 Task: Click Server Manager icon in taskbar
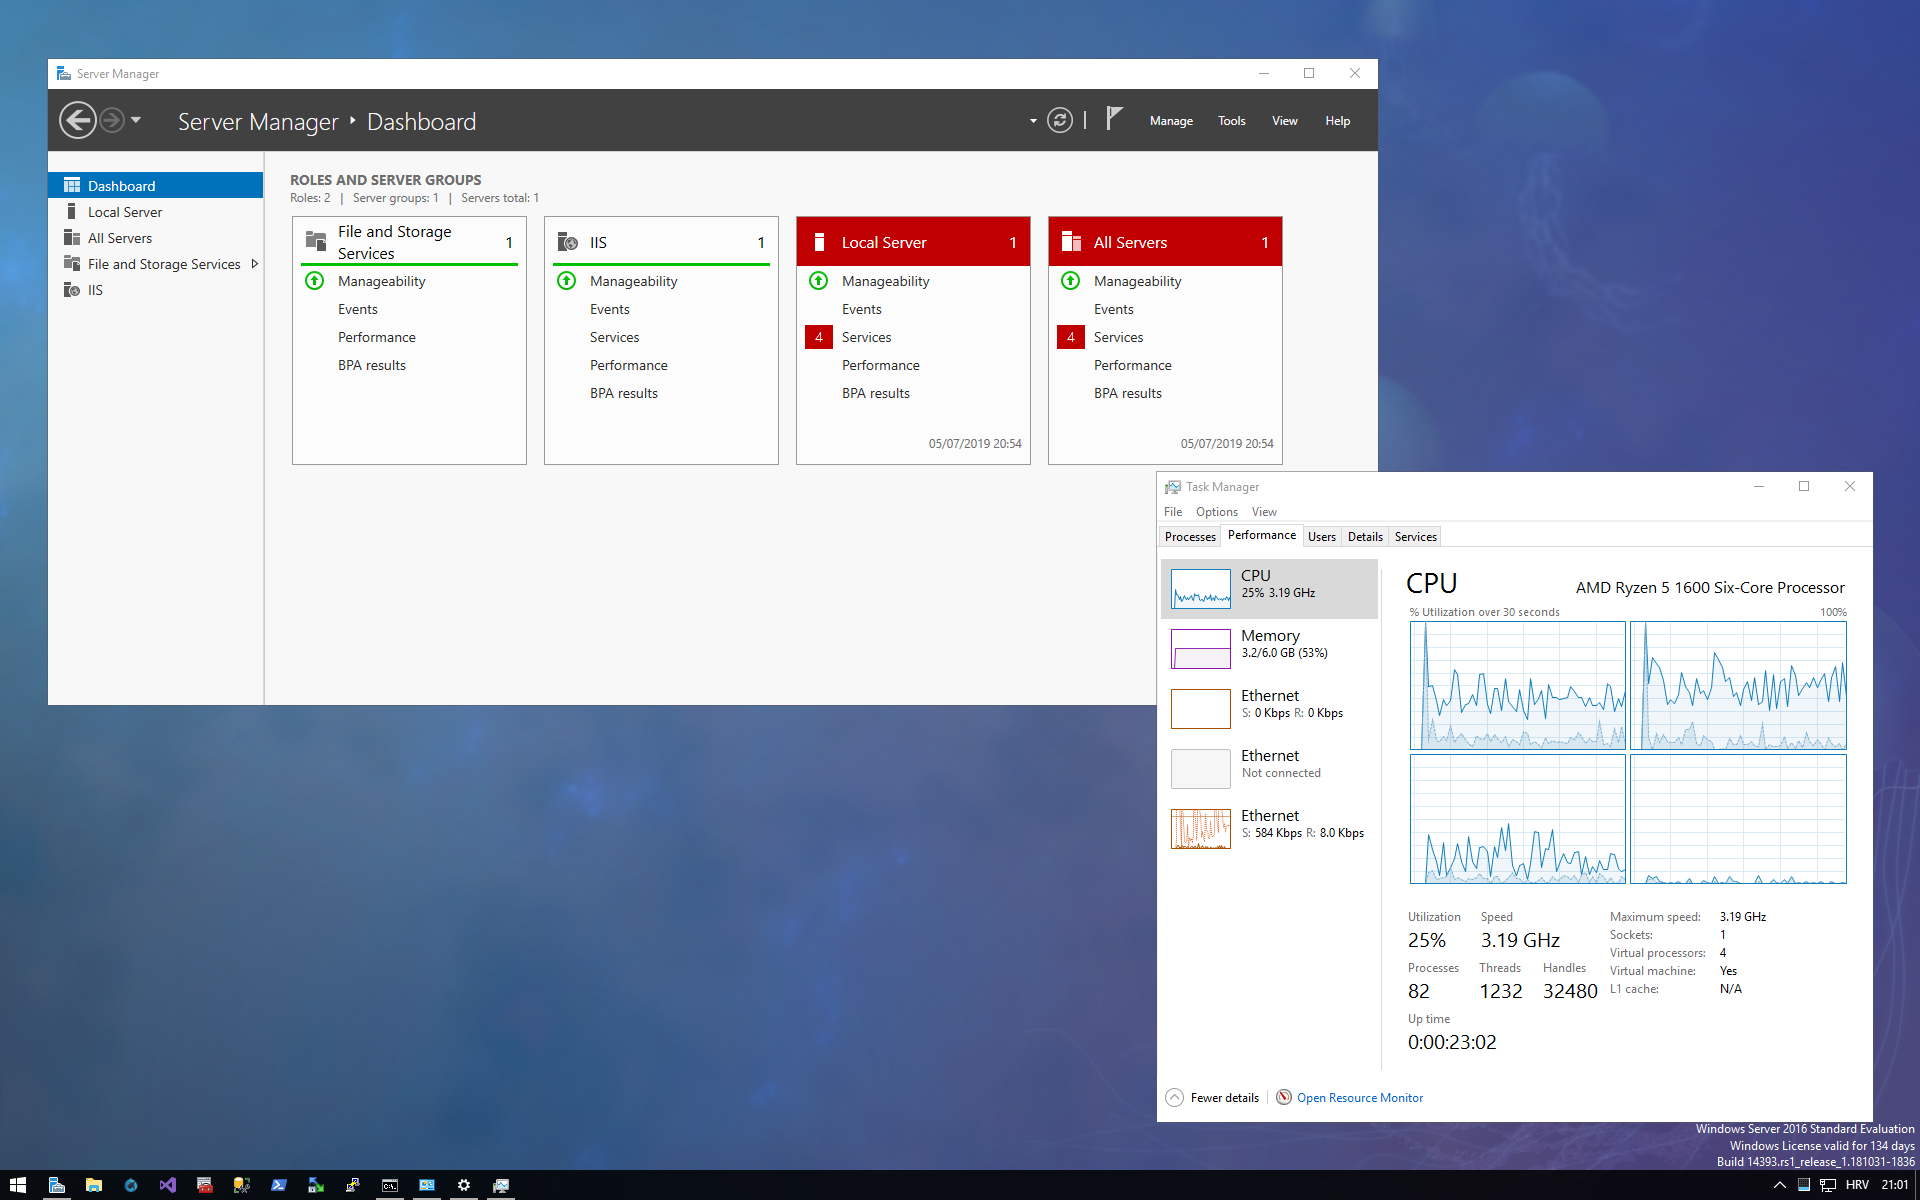[x=57, y=1185]
